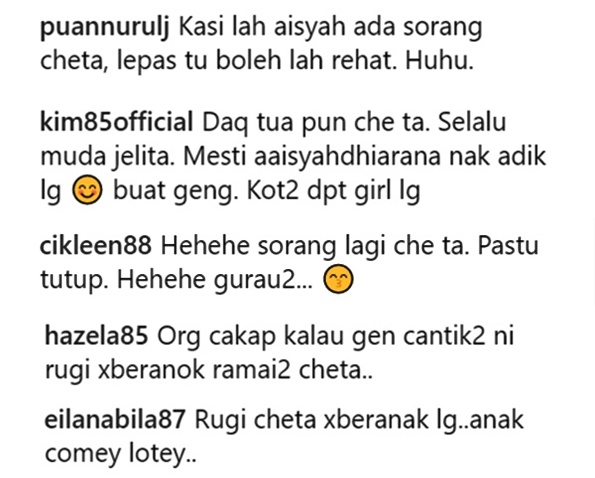Click the words 'comey lotey..'

[x=121, y=454]
